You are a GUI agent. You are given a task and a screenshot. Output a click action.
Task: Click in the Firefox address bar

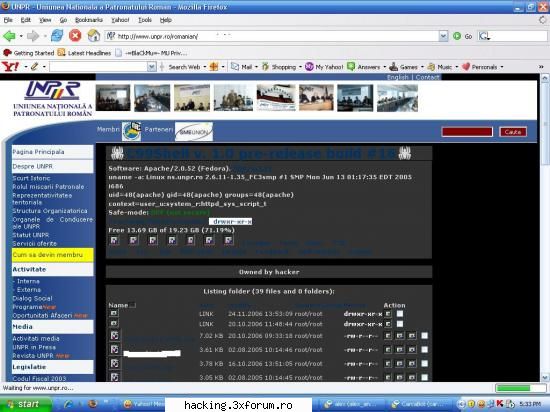click(x=272, y=36)
